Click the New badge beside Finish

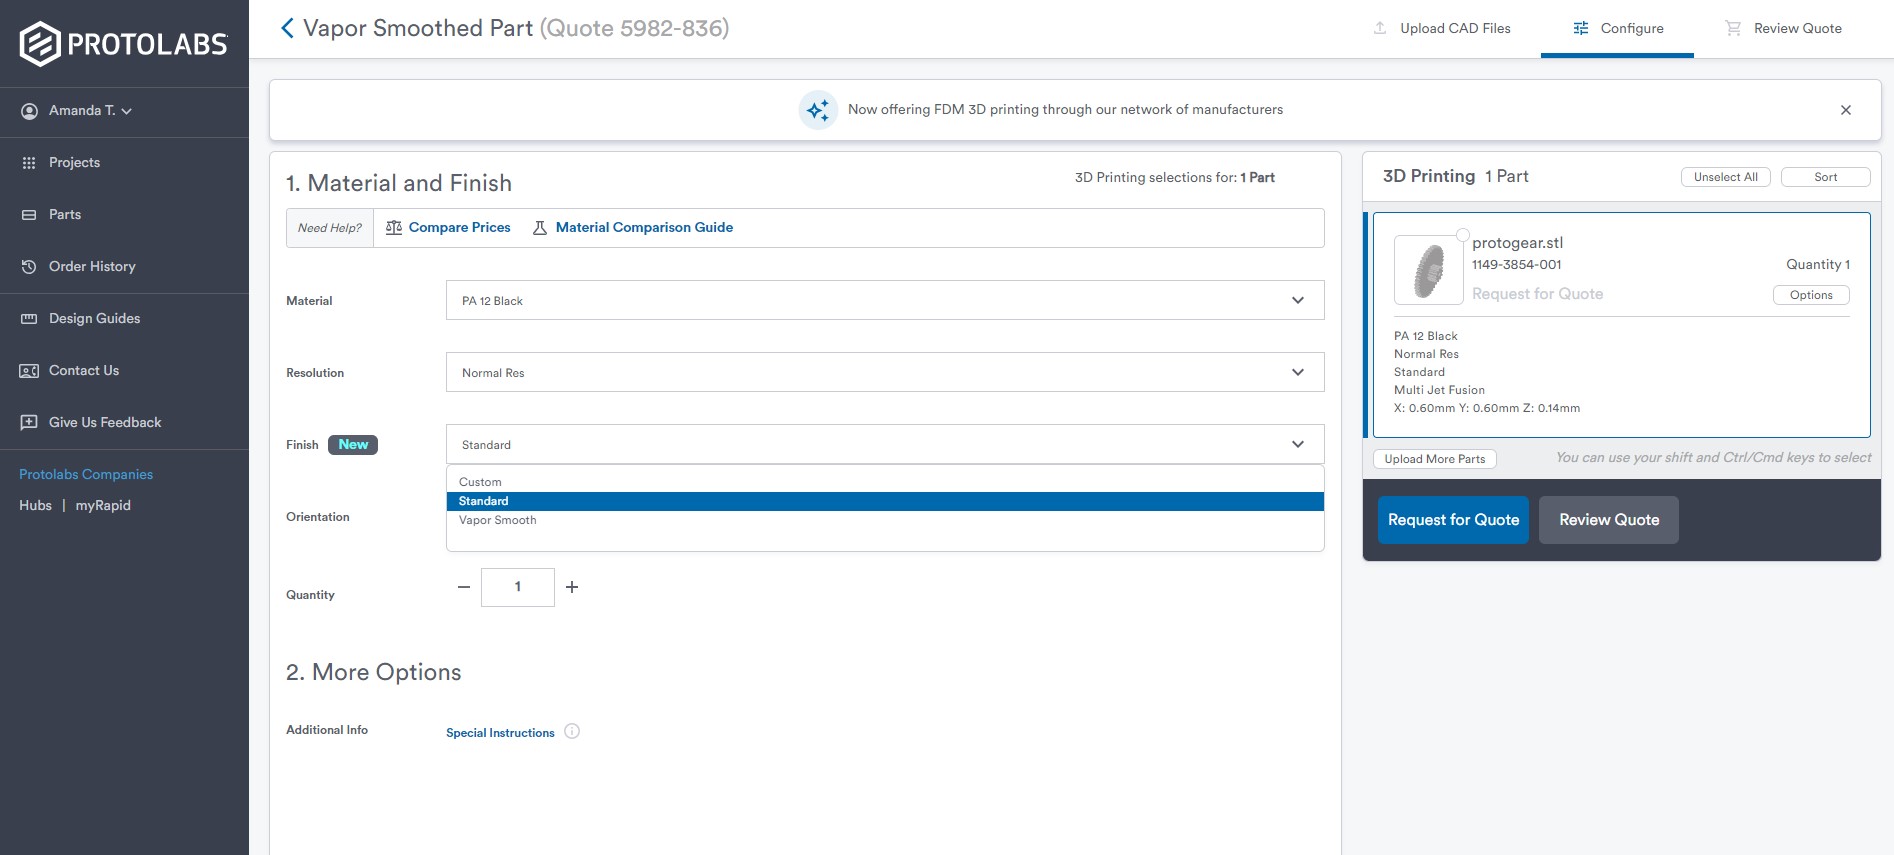pos(353,445)
